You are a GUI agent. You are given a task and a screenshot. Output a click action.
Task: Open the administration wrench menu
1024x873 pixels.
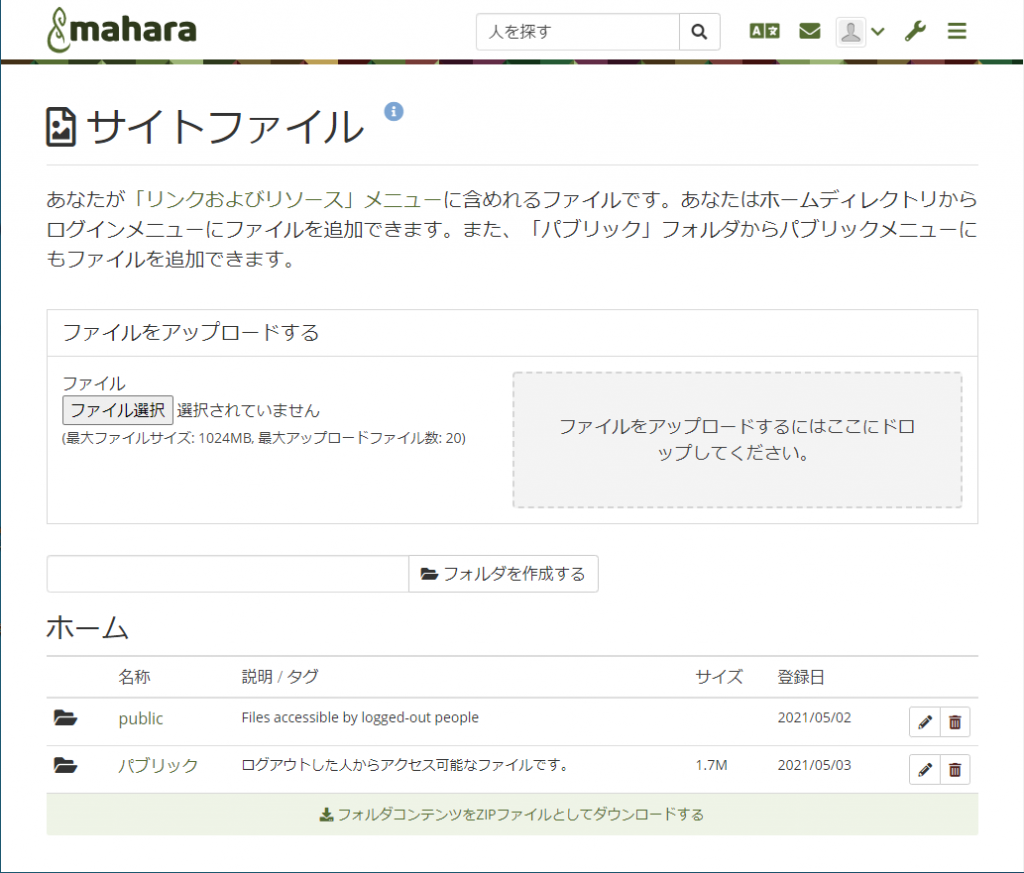tap(914, 32)
